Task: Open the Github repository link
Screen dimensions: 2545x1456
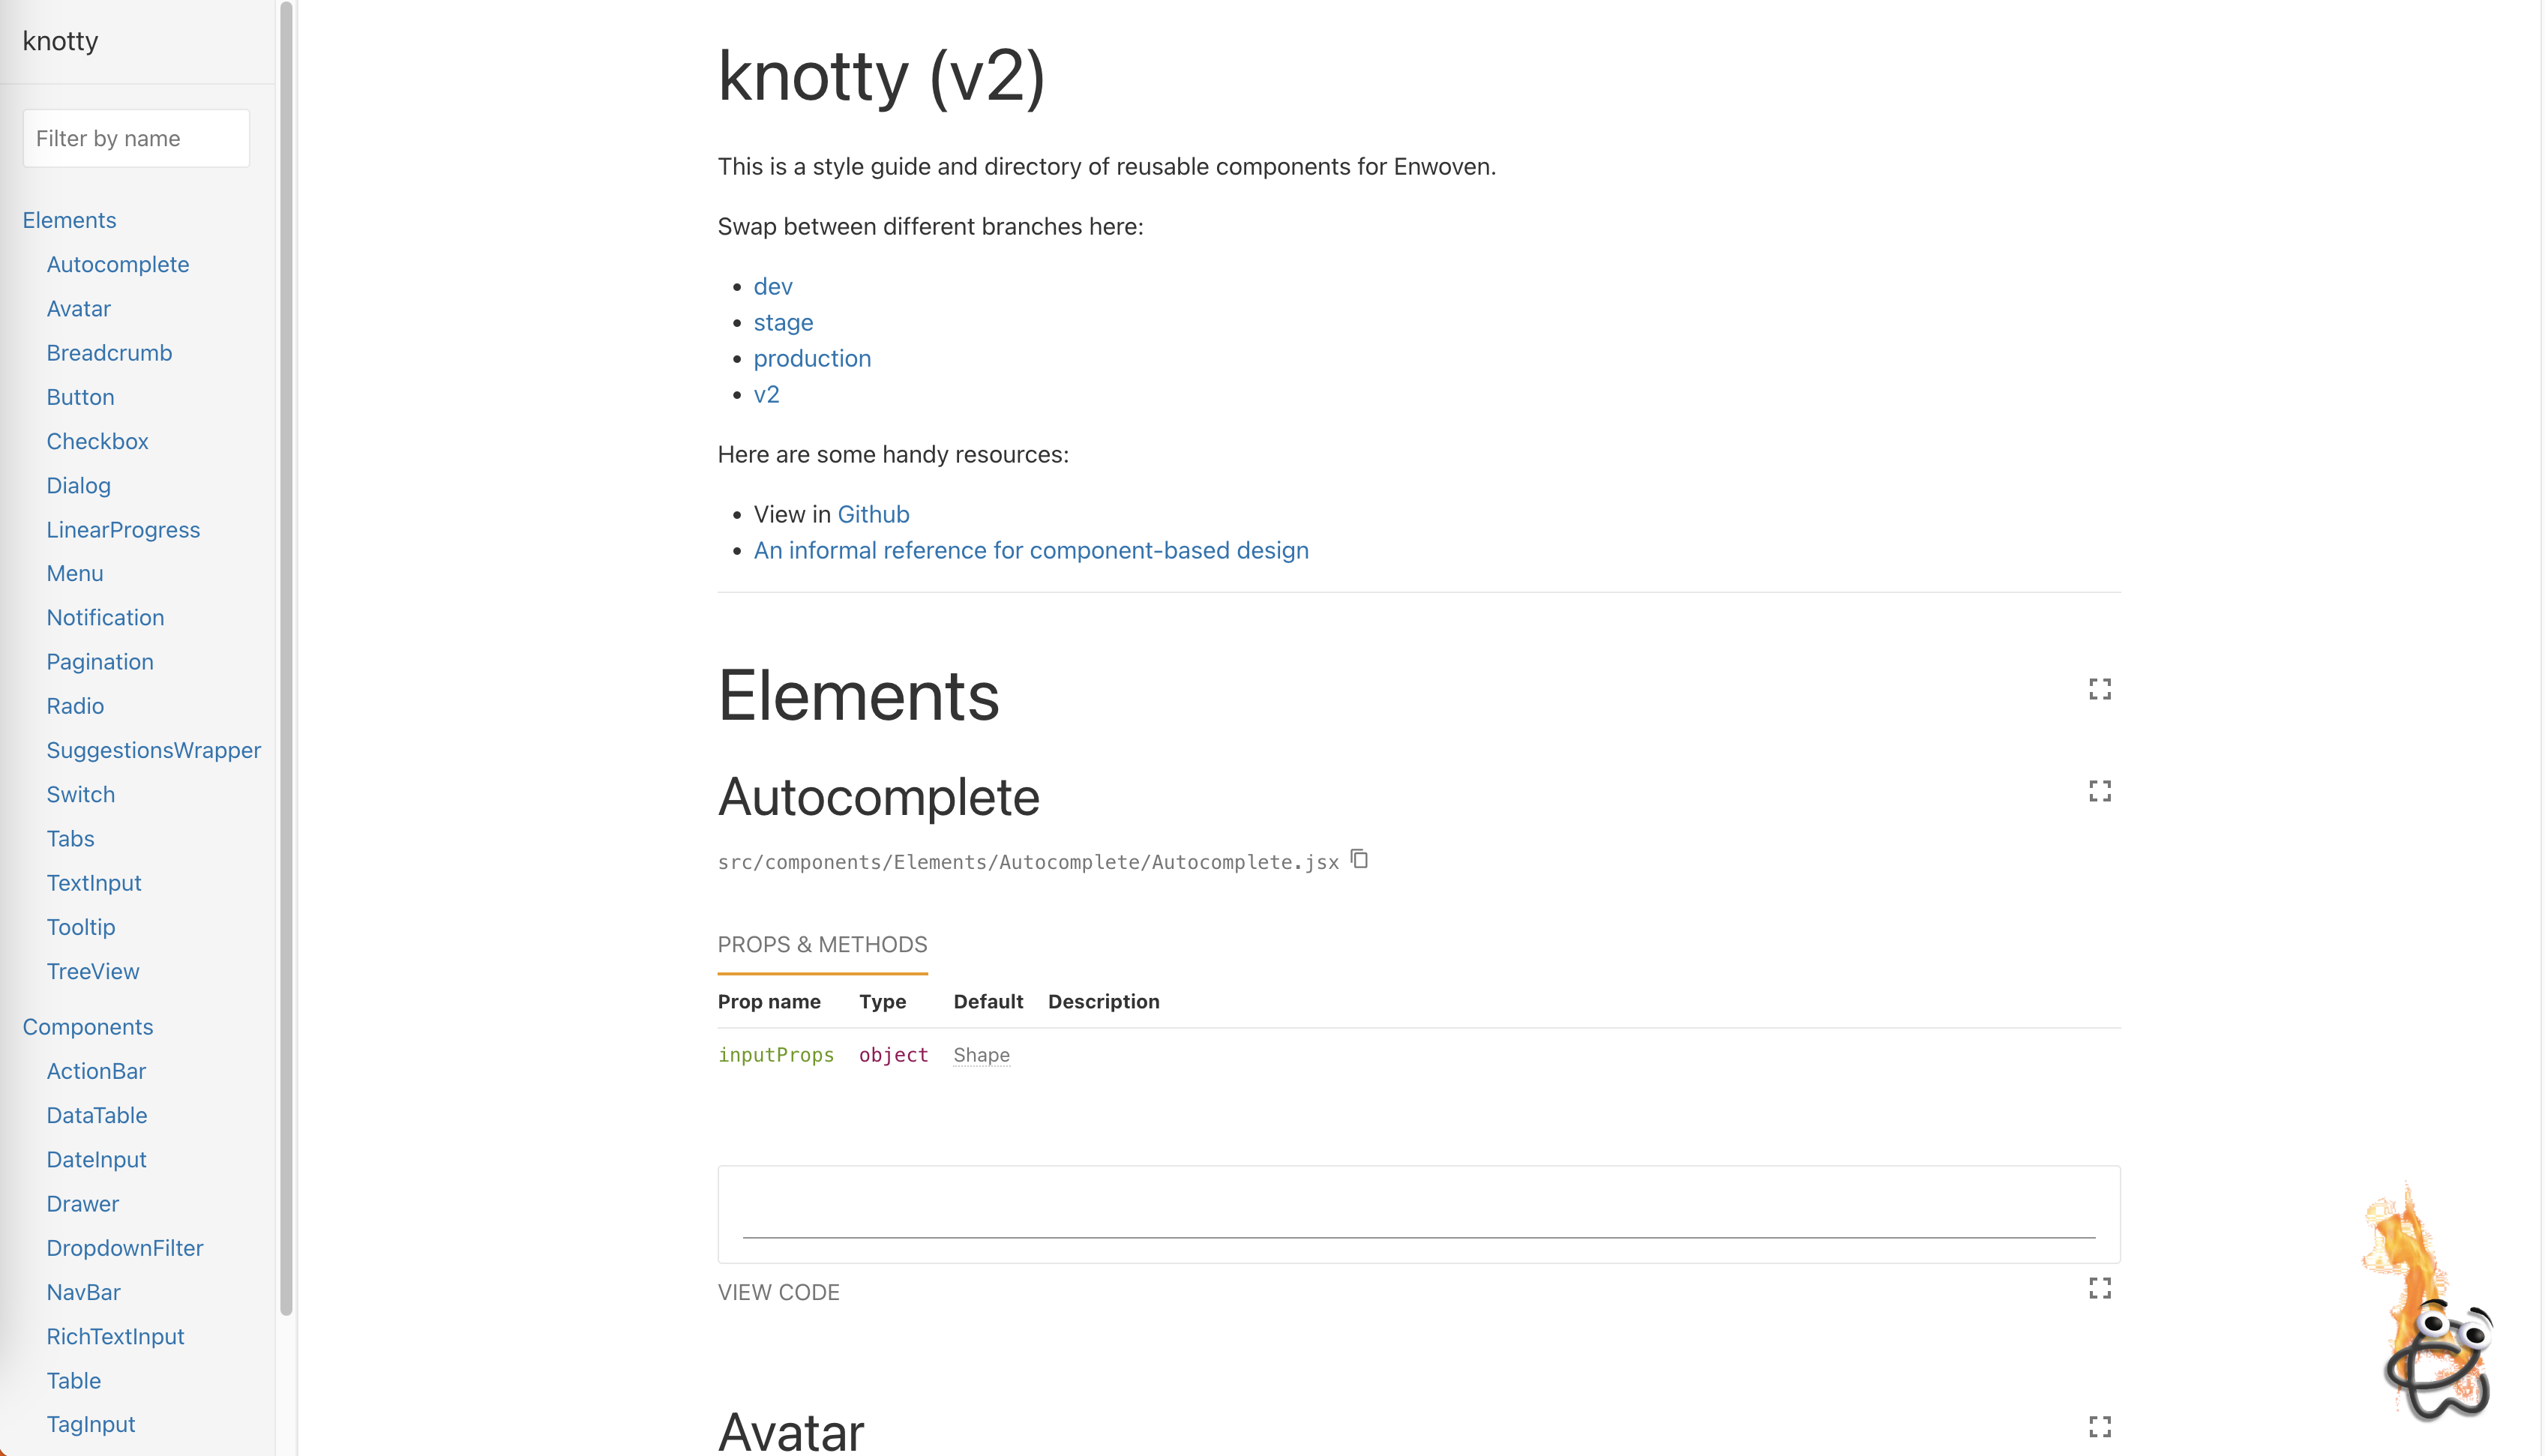Action: [873, 514]
